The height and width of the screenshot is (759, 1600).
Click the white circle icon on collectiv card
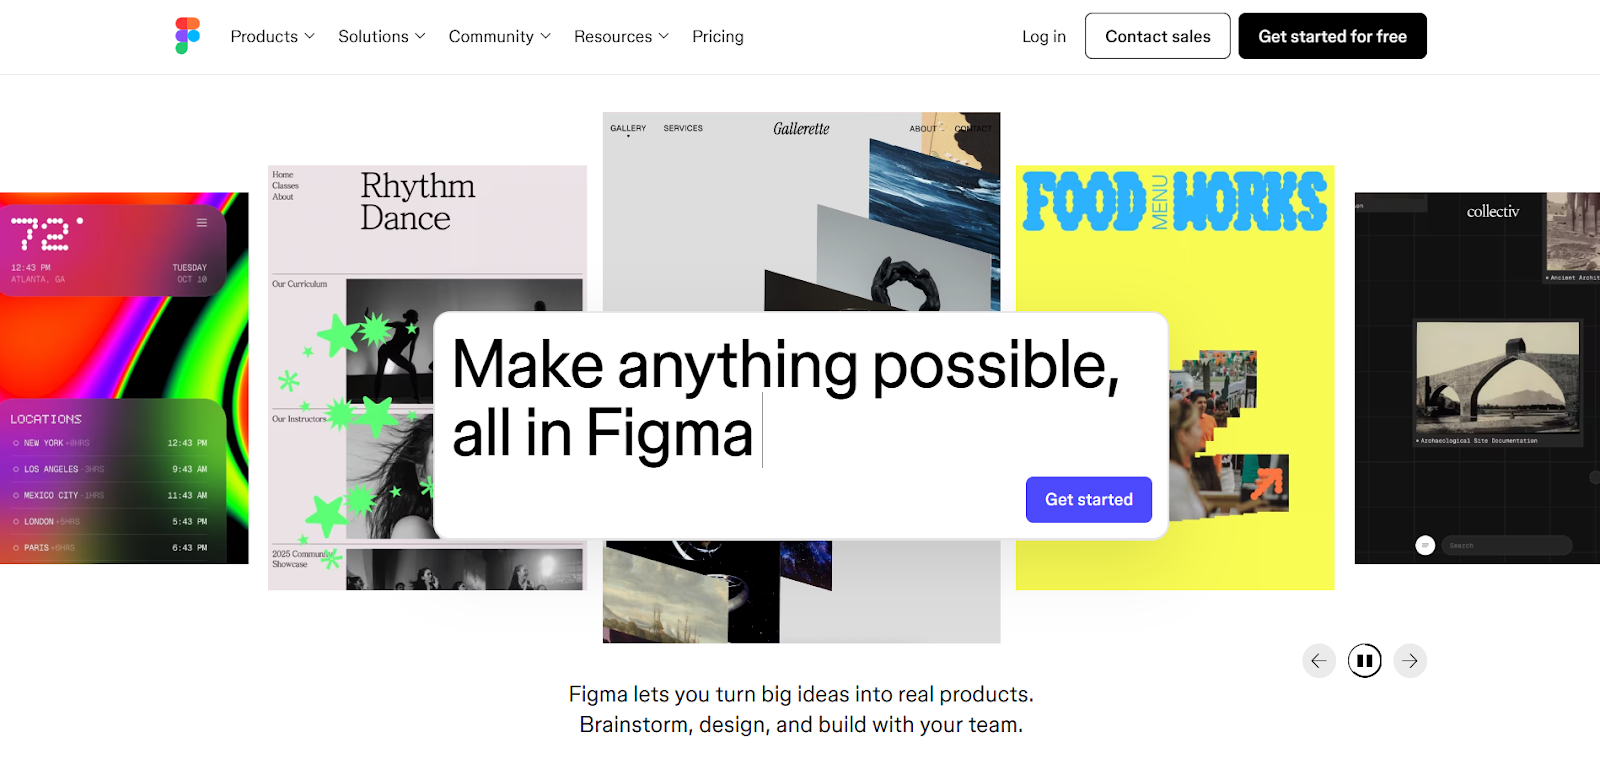tap(1426, 545)
